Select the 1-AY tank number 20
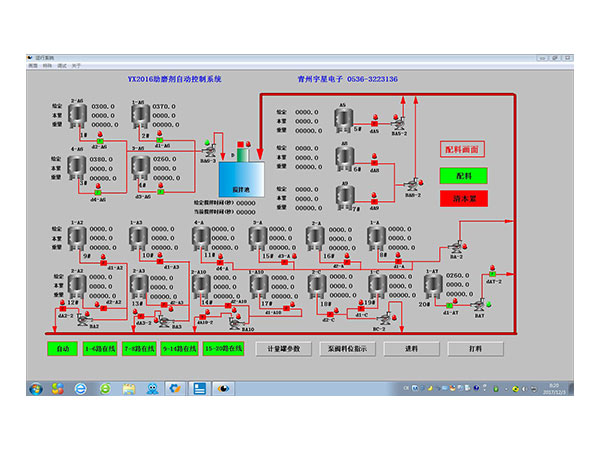The width and height of the screenshot is (600, 450). pos(432,285)
